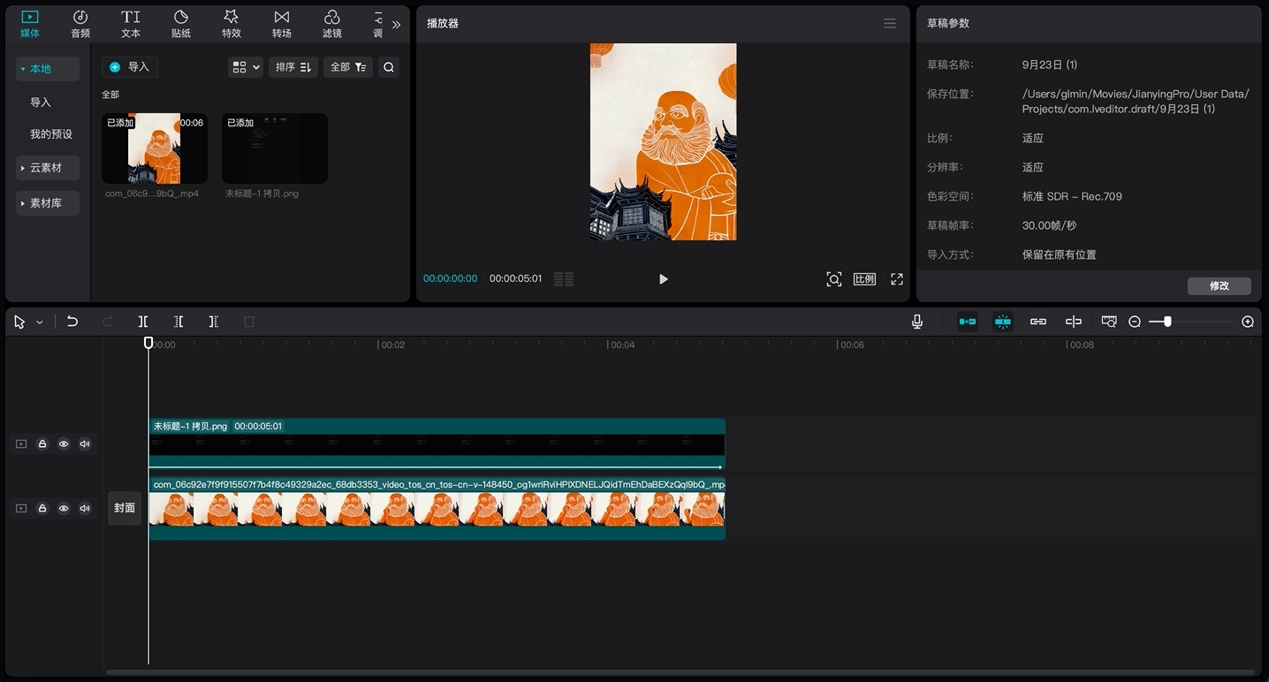Open the pointer tool mode dropdown
This screenshot has height=682, width=1269.
point(40,322)
